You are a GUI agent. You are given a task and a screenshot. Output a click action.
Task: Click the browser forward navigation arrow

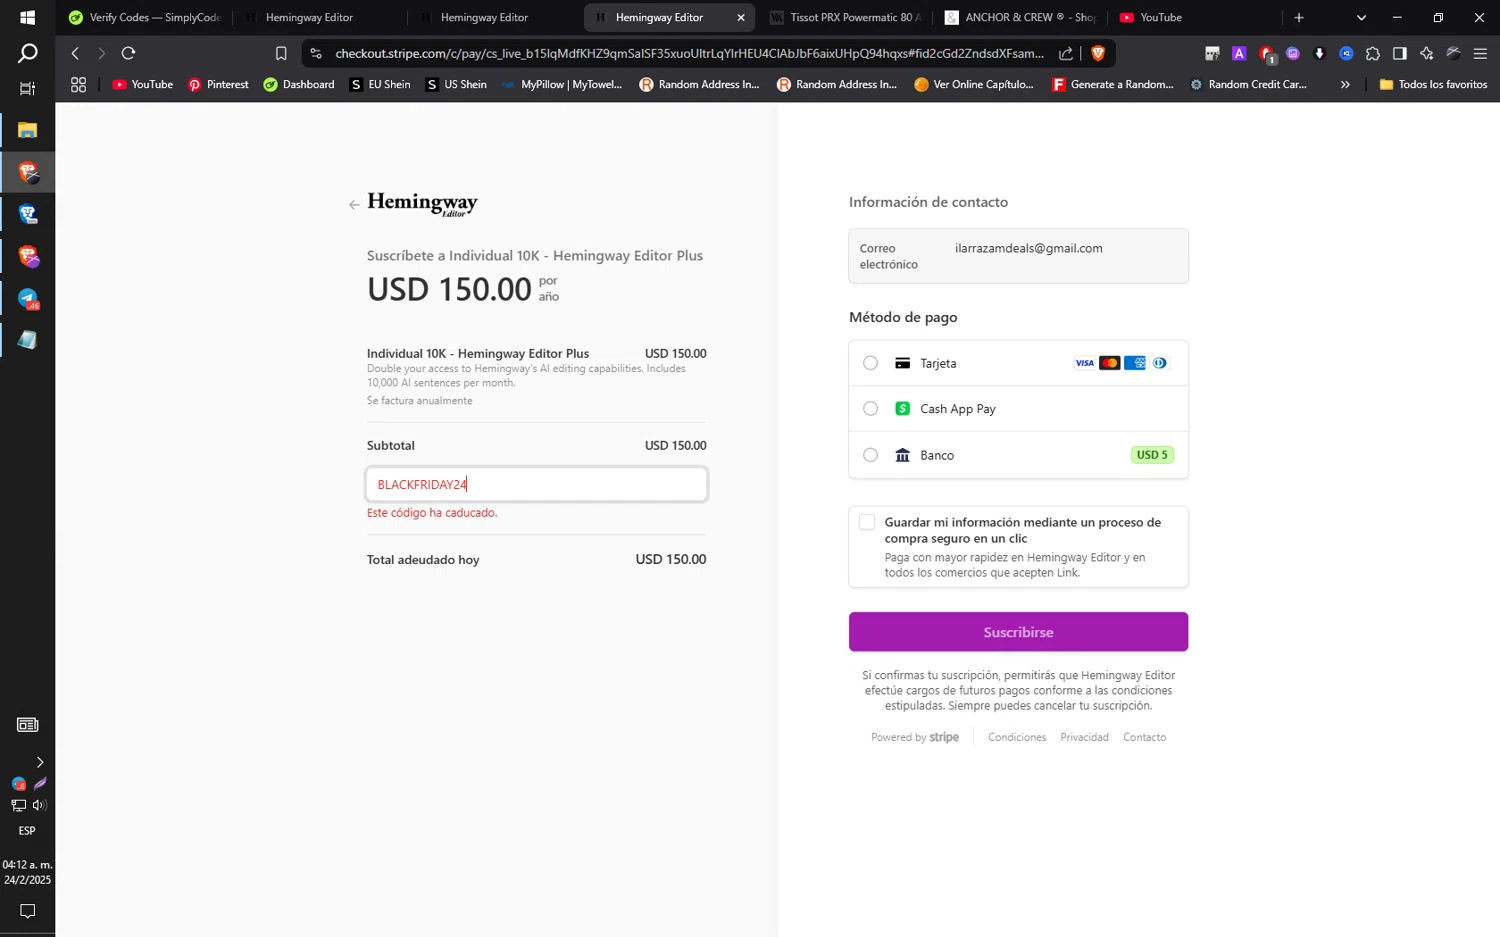(x=101, y=53)
